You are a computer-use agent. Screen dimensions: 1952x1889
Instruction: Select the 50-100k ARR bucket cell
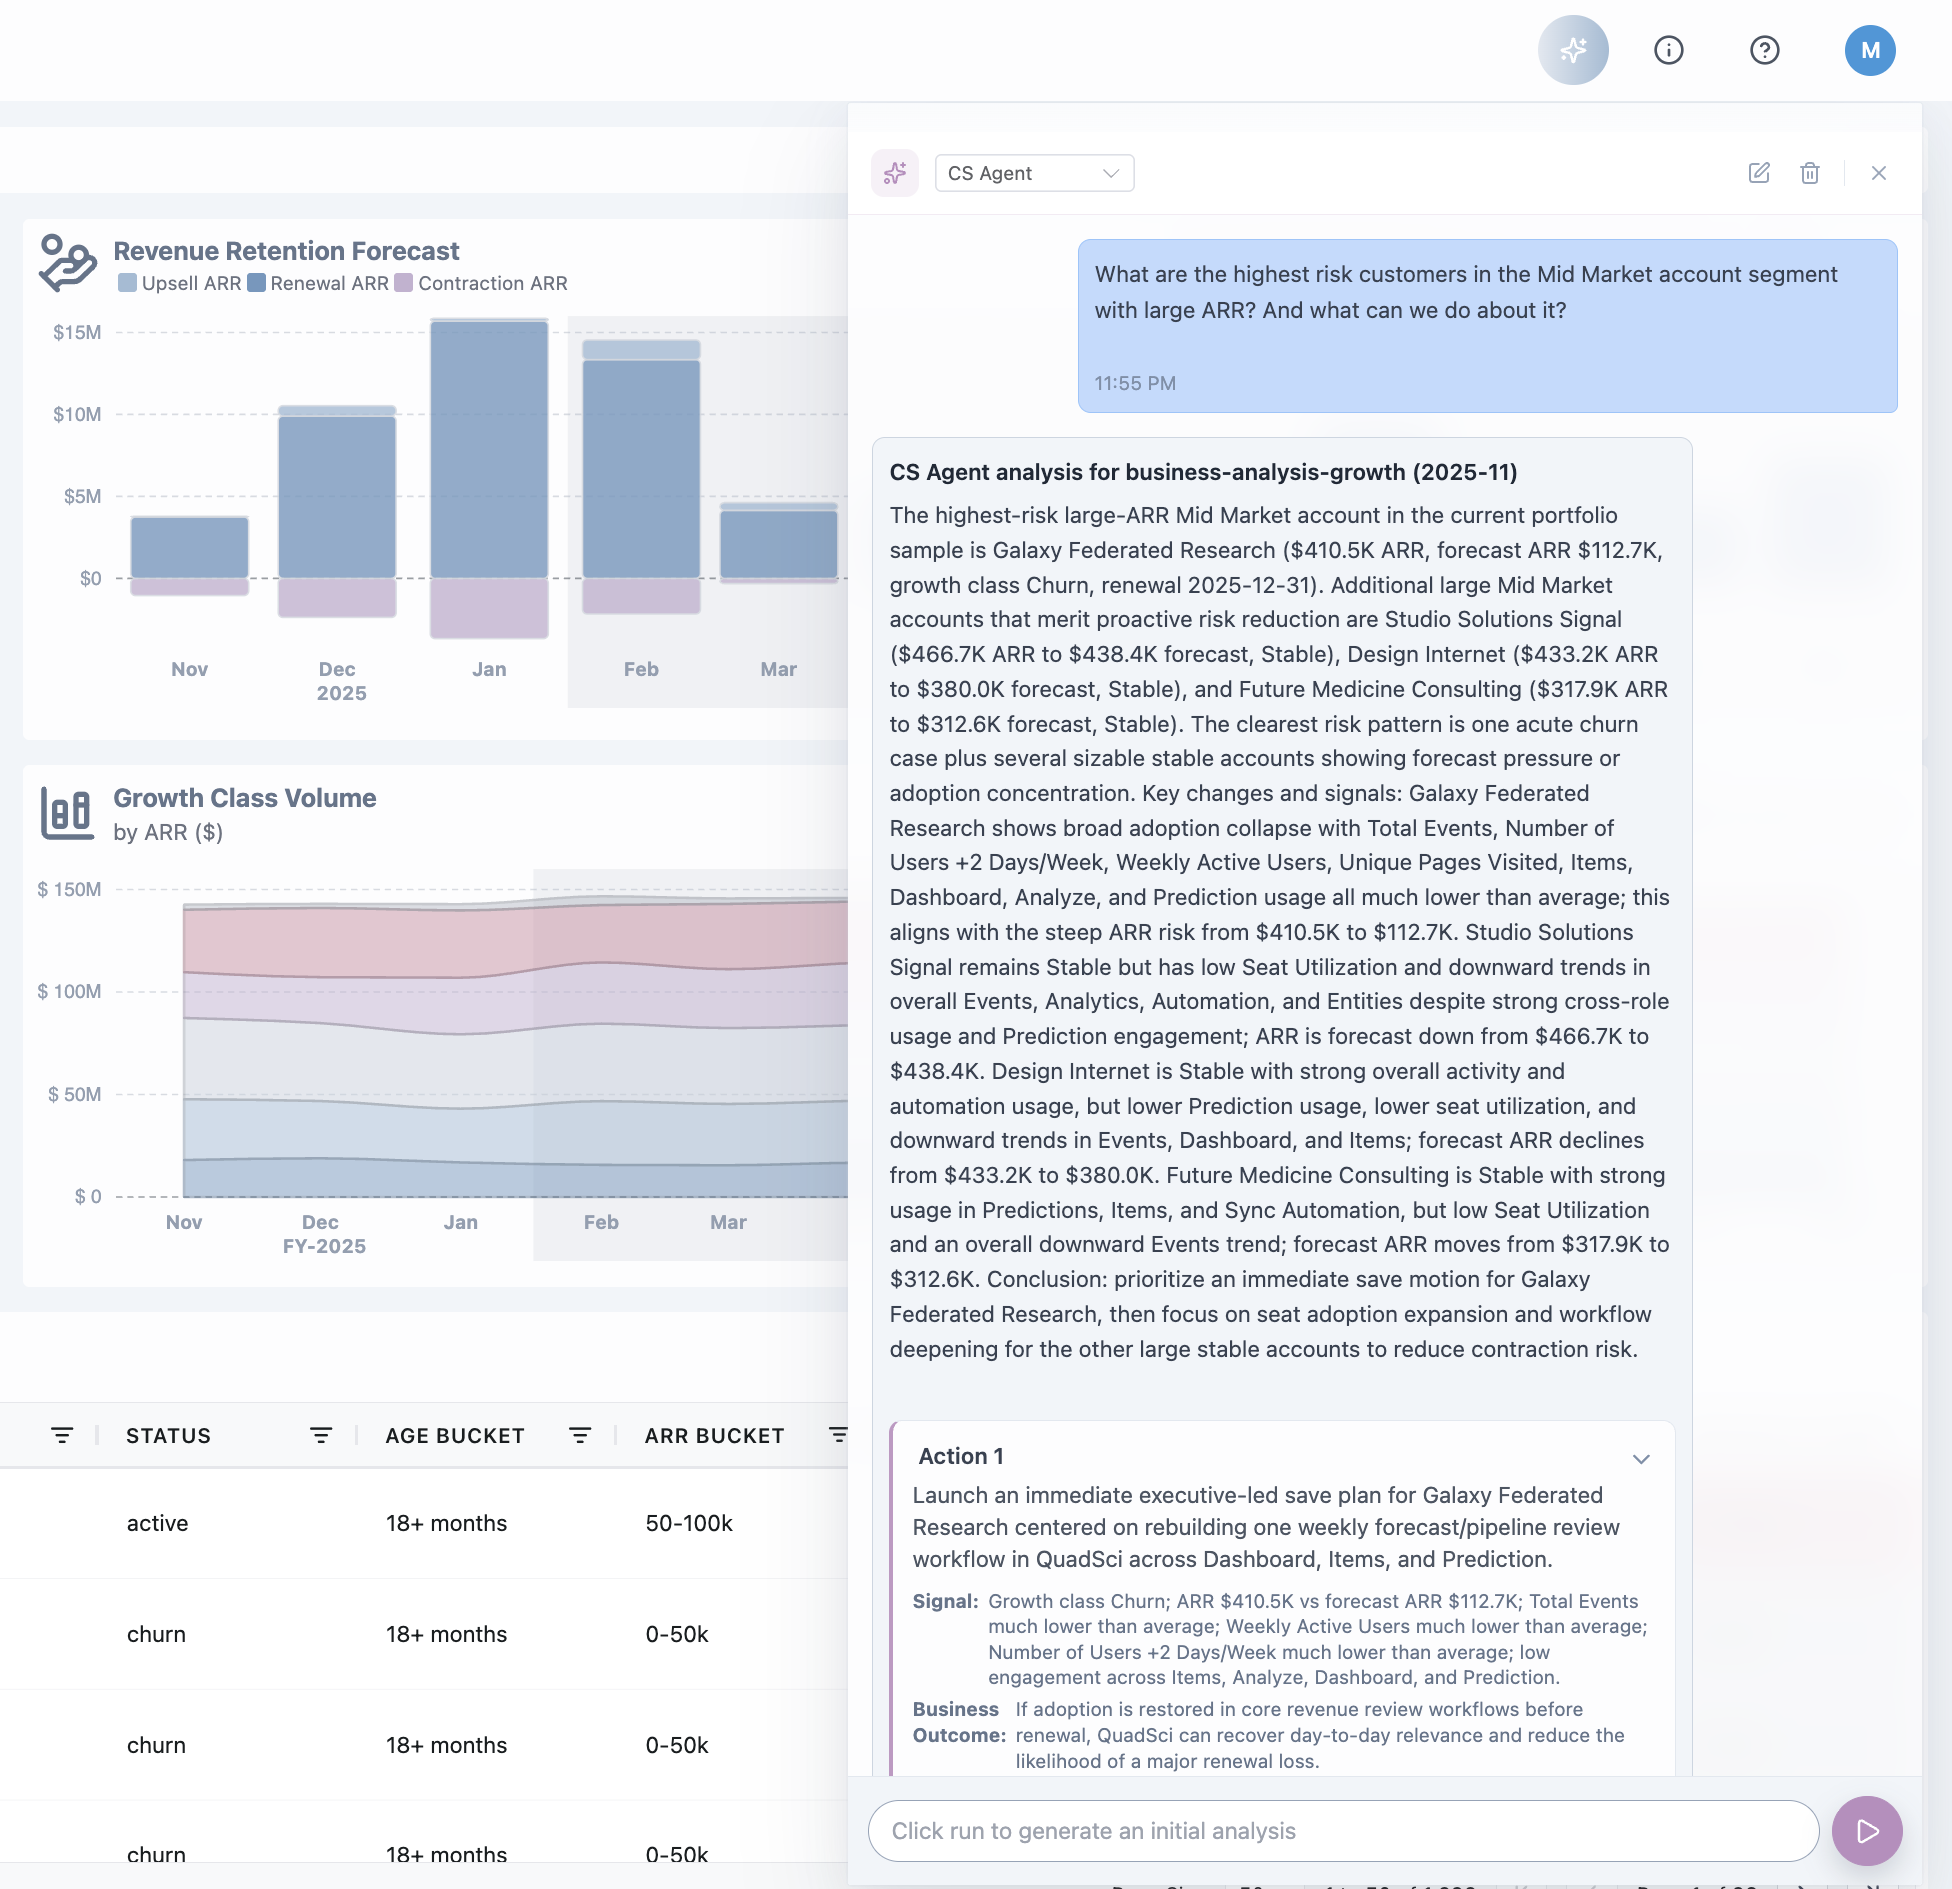click(x=689, y=1523)
